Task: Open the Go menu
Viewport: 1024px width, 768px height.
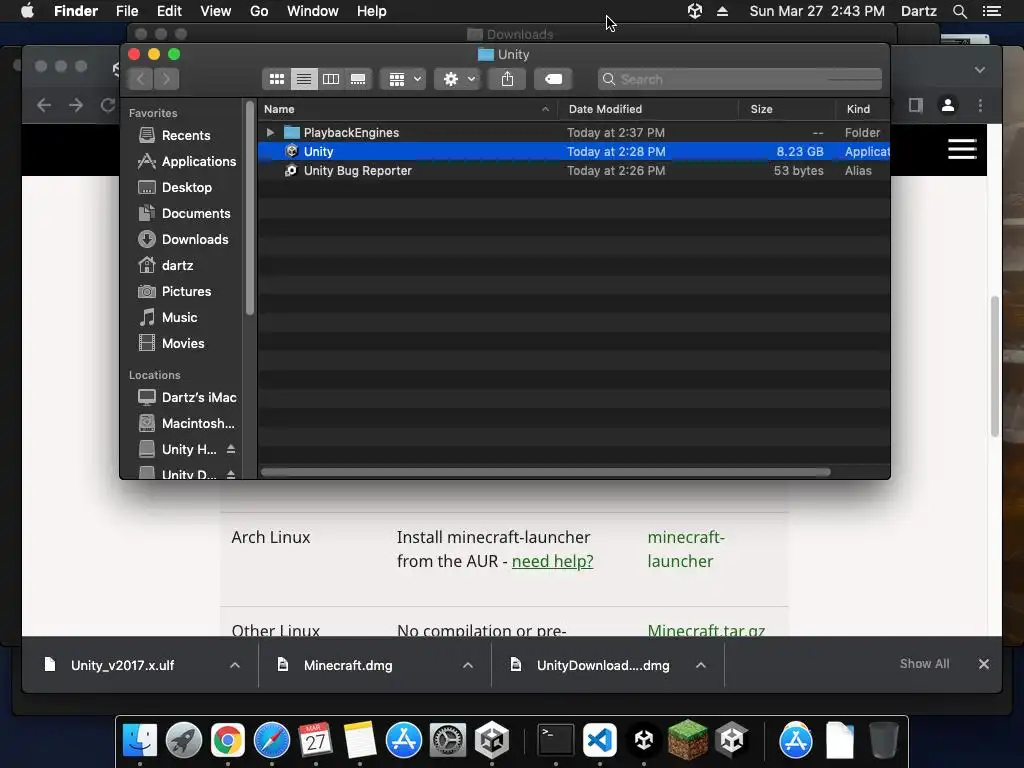Action: (259, 11)
